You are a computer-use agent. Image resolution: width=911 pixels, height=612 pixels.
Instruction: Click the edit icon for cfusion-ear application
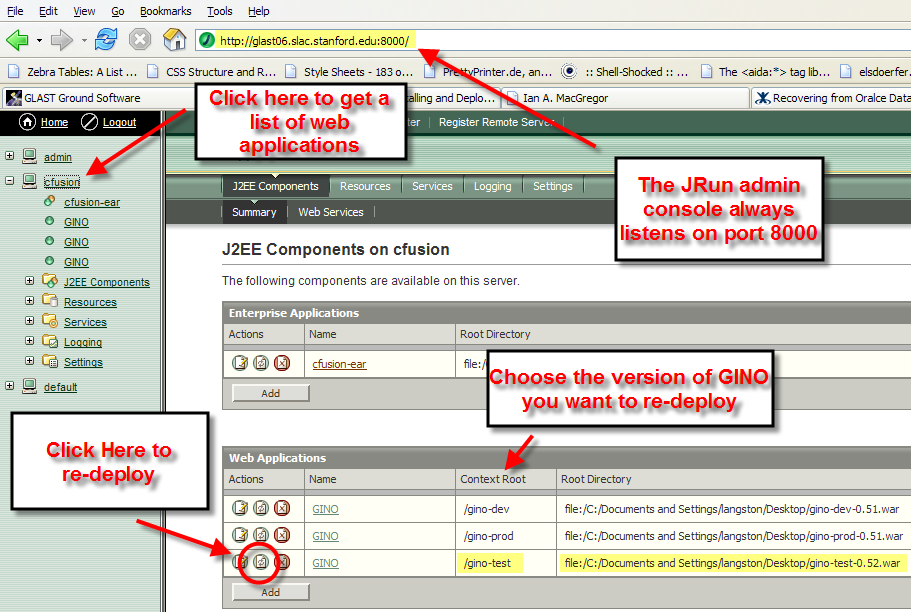click(240, 363)
